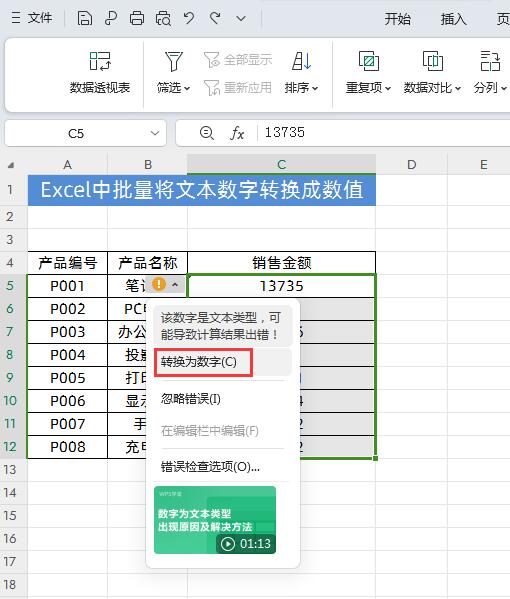Click the zoom magnifier icon in formula bar

207,133
